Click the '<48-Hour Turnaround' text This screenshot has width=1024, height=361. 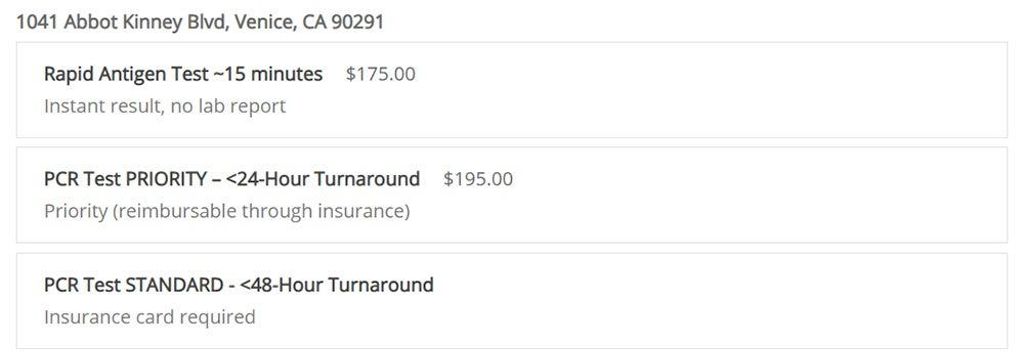[336, 285]
